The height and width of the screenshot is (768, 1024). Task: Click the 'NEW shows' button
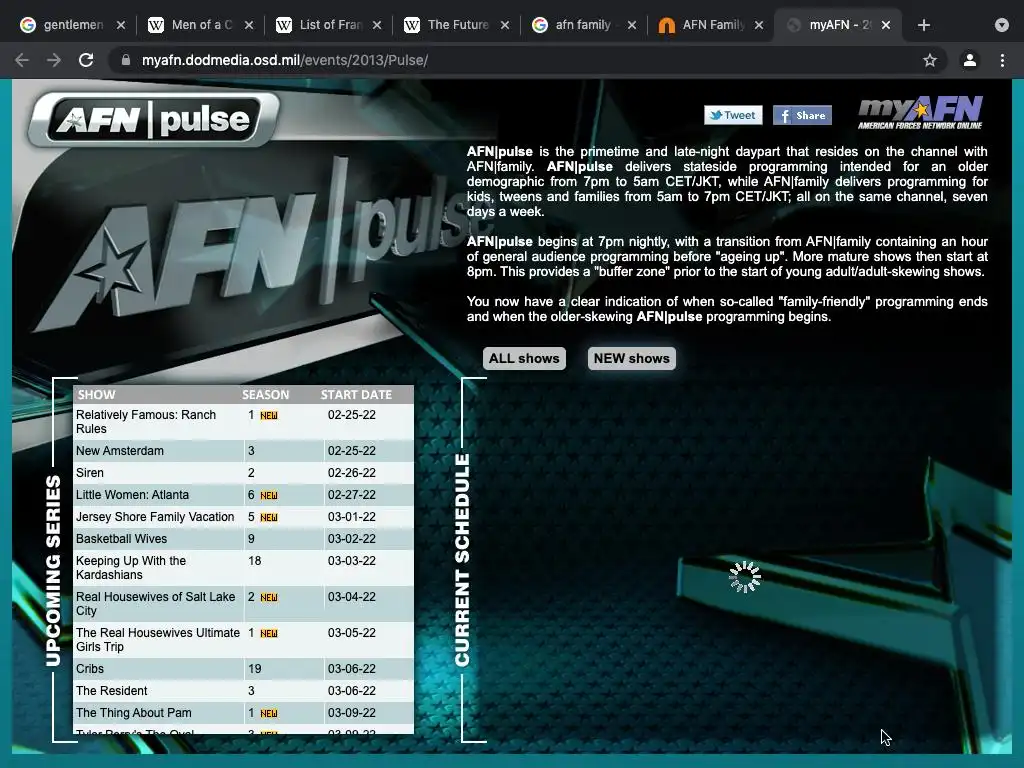632,358
